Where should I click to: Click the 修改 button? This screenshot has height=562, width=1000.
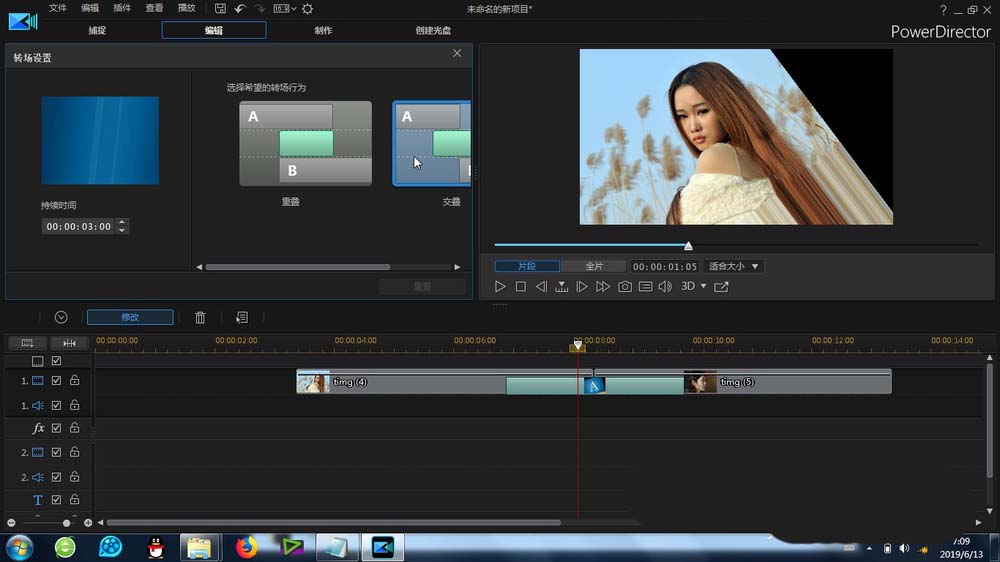pyautogui.click(x=130, y=317)
